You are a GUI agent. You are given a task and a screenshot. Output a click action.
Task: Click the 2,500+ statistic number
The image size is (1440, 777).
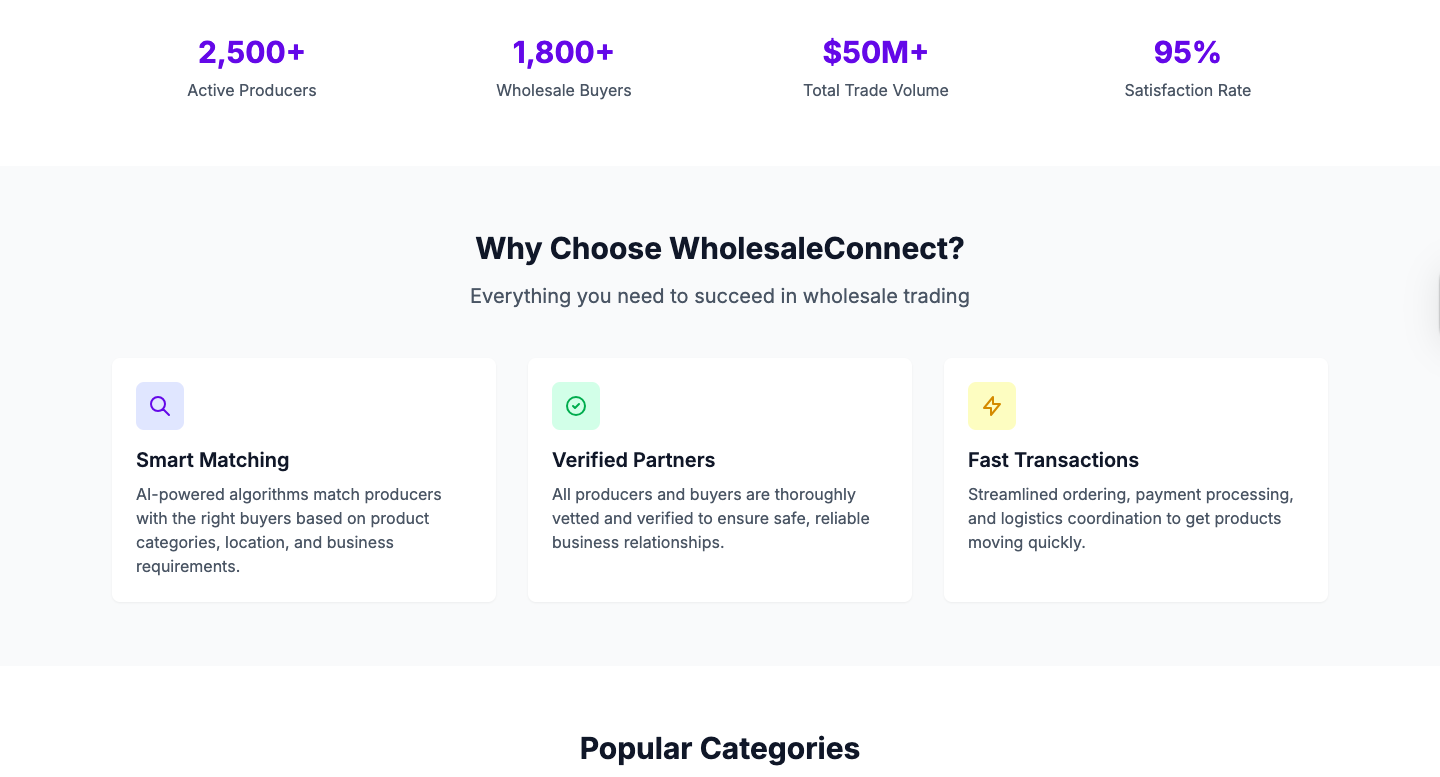pyautogui.click(x=252, y=52)
